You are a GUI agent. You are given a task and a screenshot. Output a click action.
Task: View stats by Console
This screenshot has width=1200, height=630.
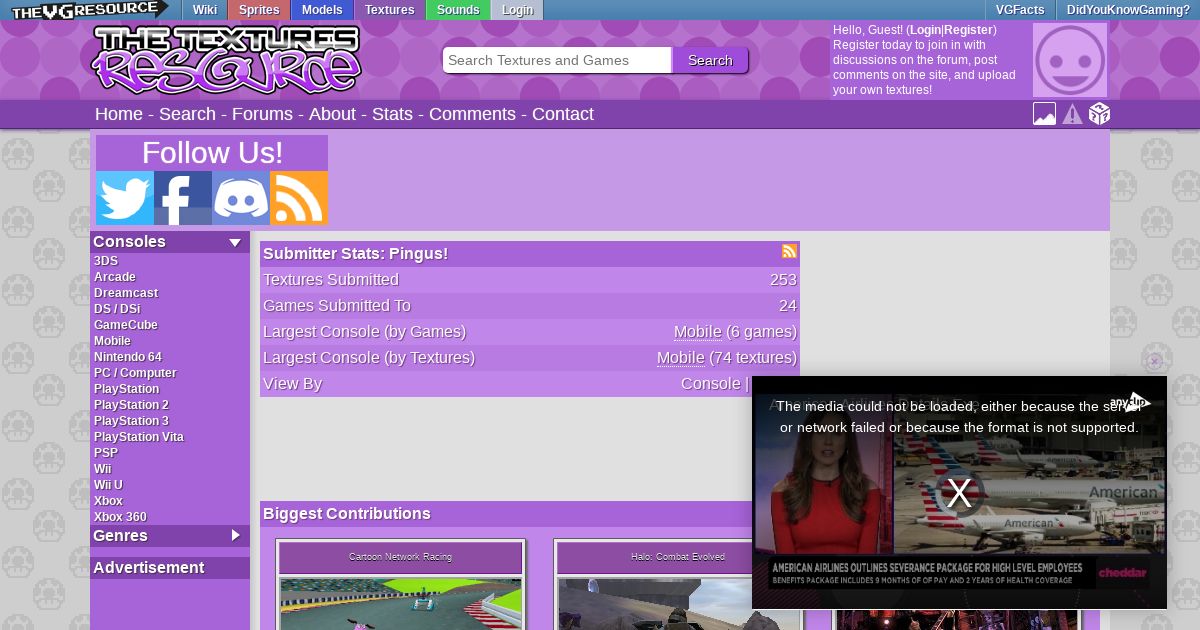(x=711, y=384)
